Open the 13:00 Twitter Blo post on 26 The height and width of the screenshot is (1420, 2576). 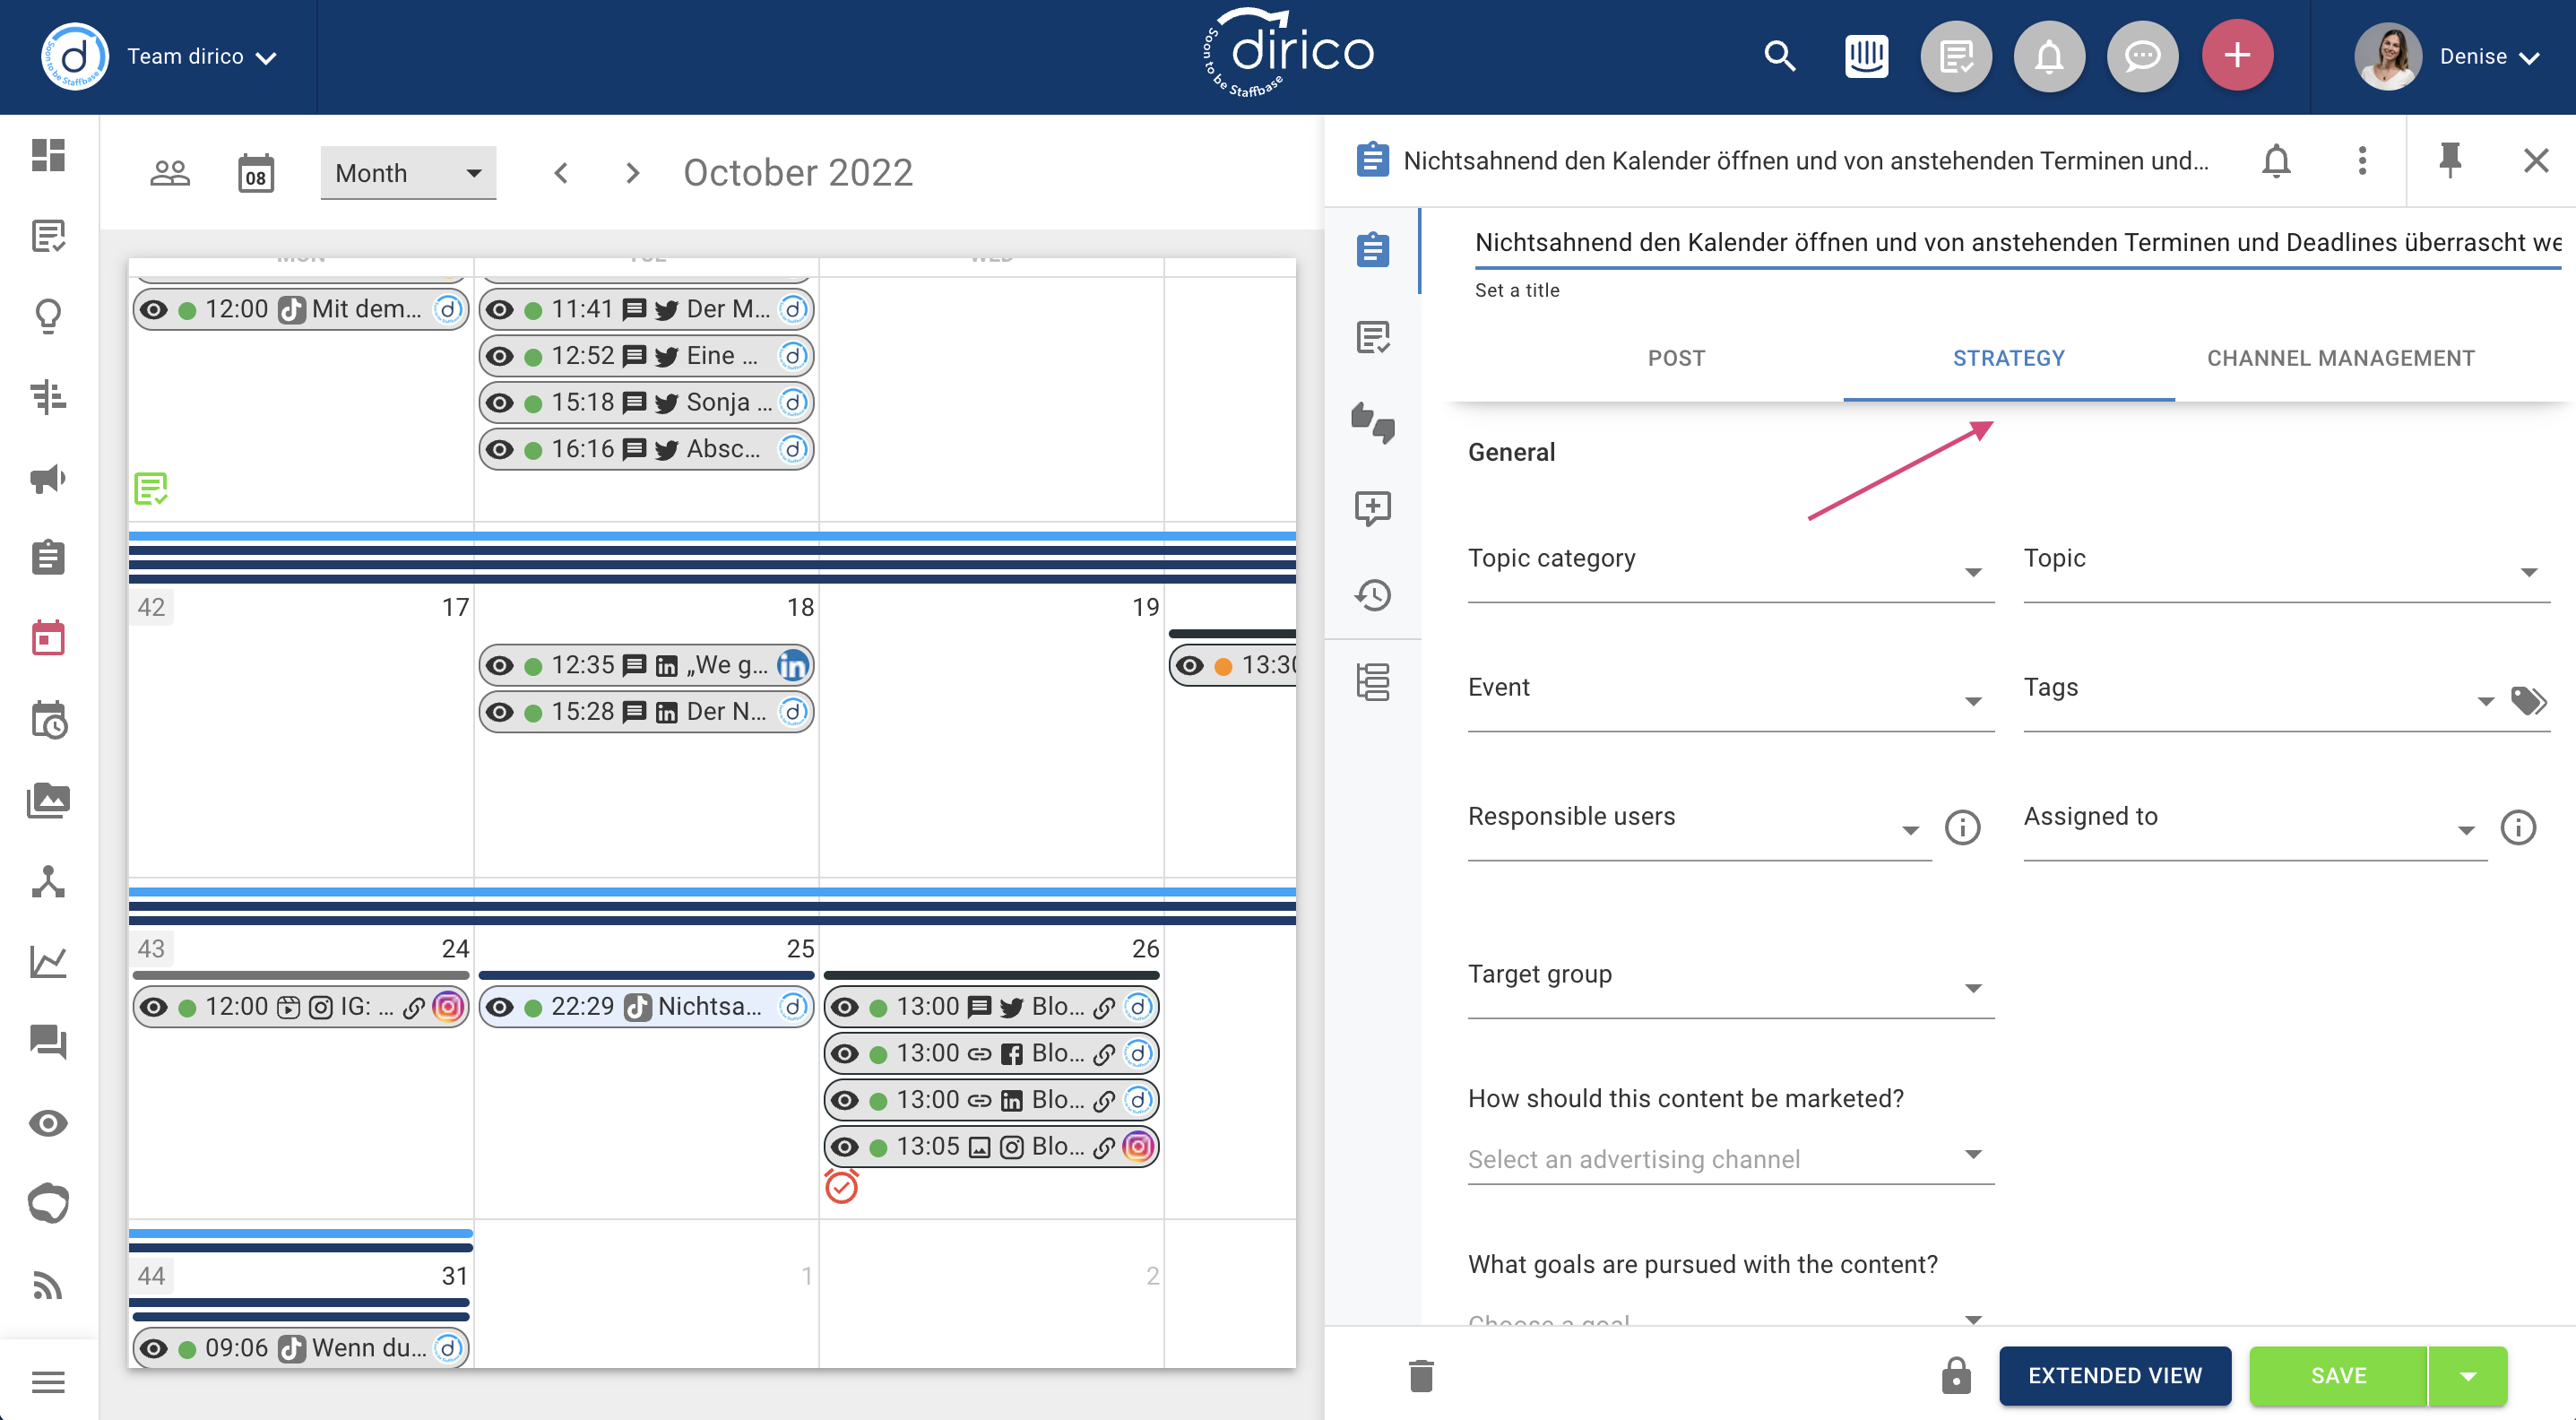pyautogui.click(x=991, y=1007)
